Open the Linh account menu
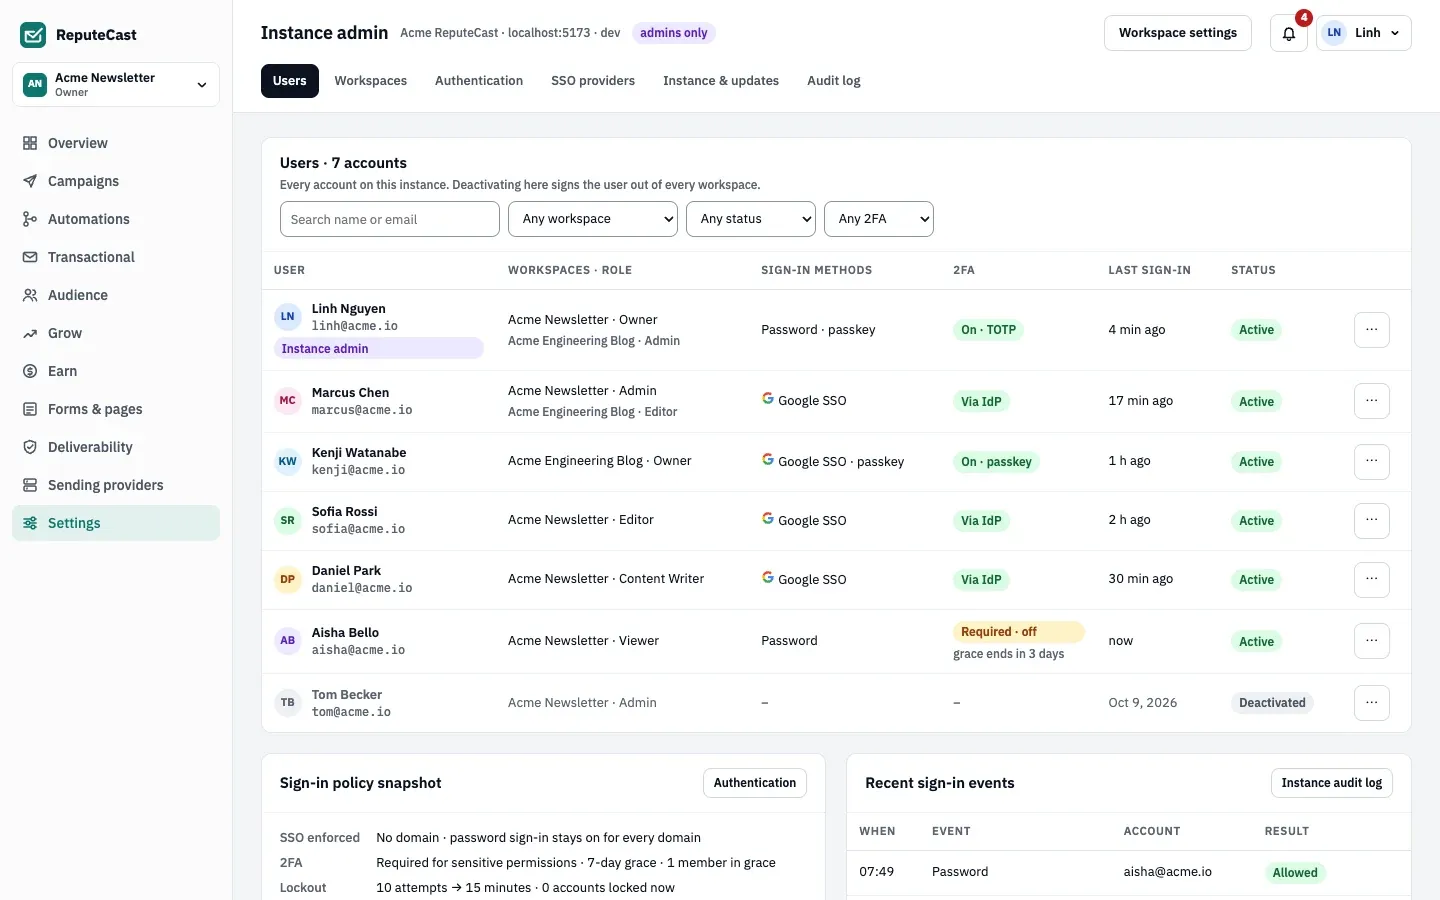The image size is (1440, 900). pyautogui.click(x=1364, y=33)
